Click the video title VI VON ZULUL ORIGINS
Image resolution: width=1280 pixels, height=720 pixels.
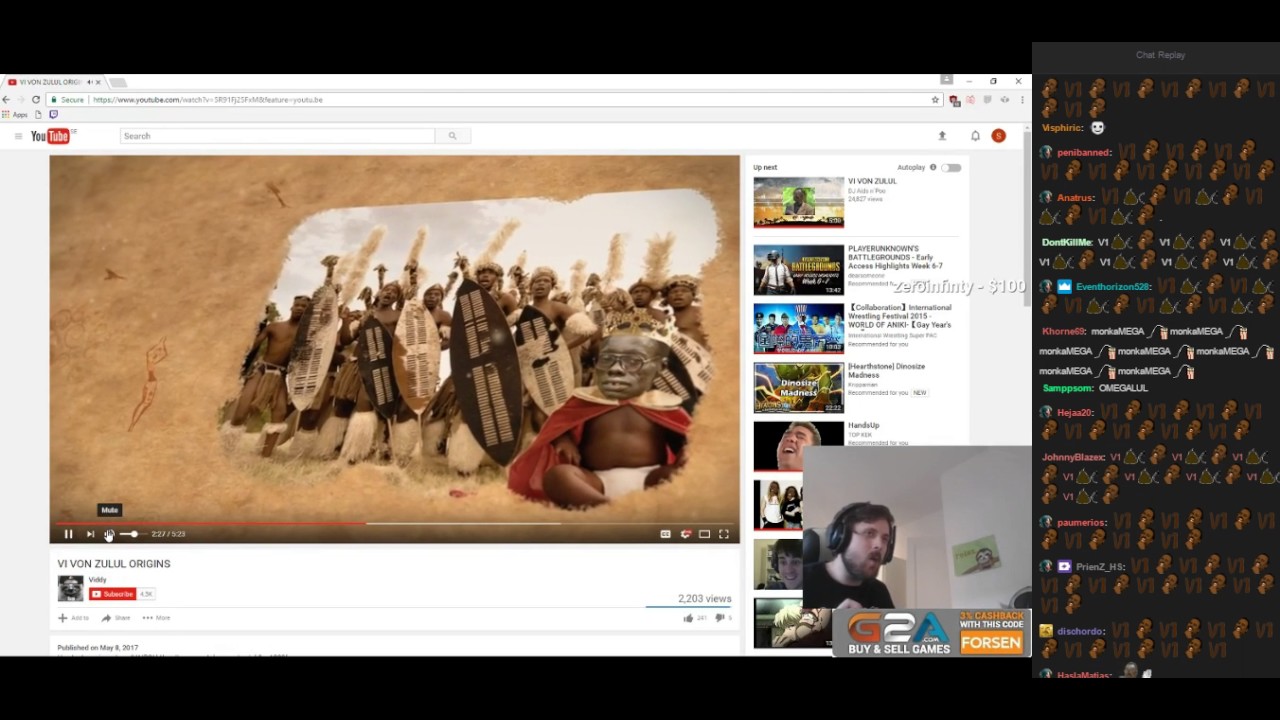[114, 564]
